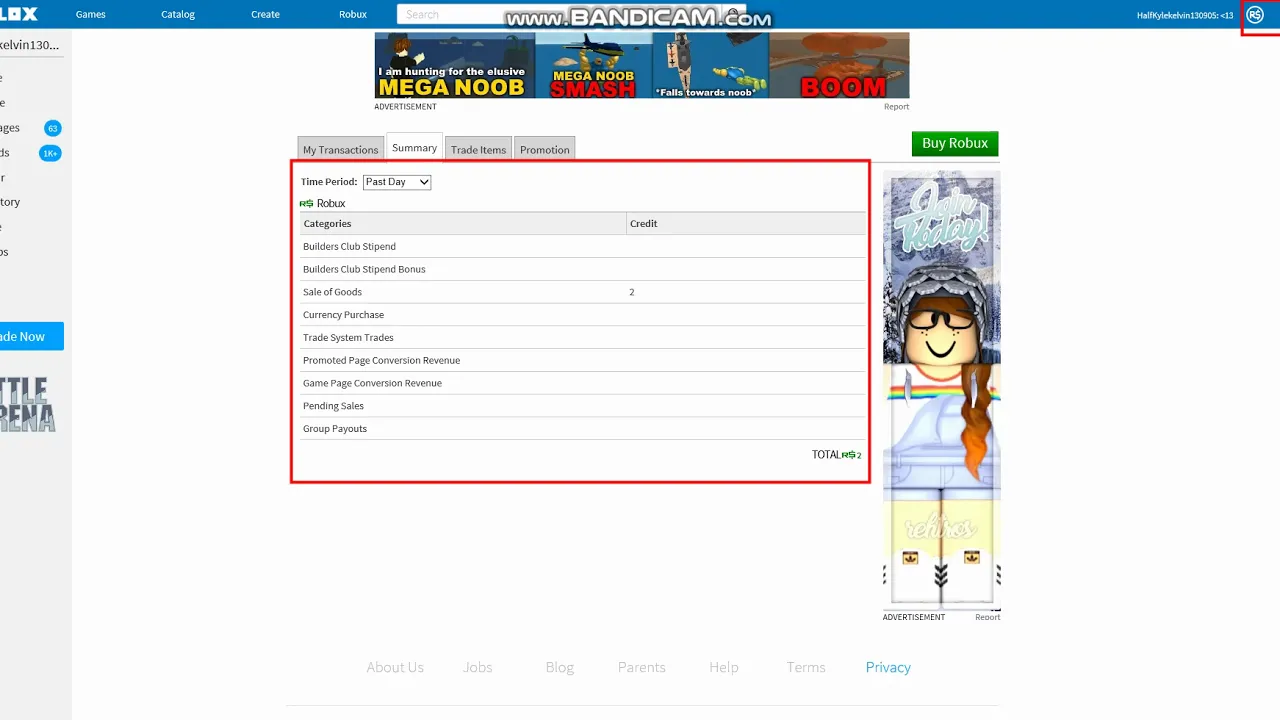This screenshot has width=1280, height=720.
Task: Click username HalfKylekelvin130905
Action: 1185,15
